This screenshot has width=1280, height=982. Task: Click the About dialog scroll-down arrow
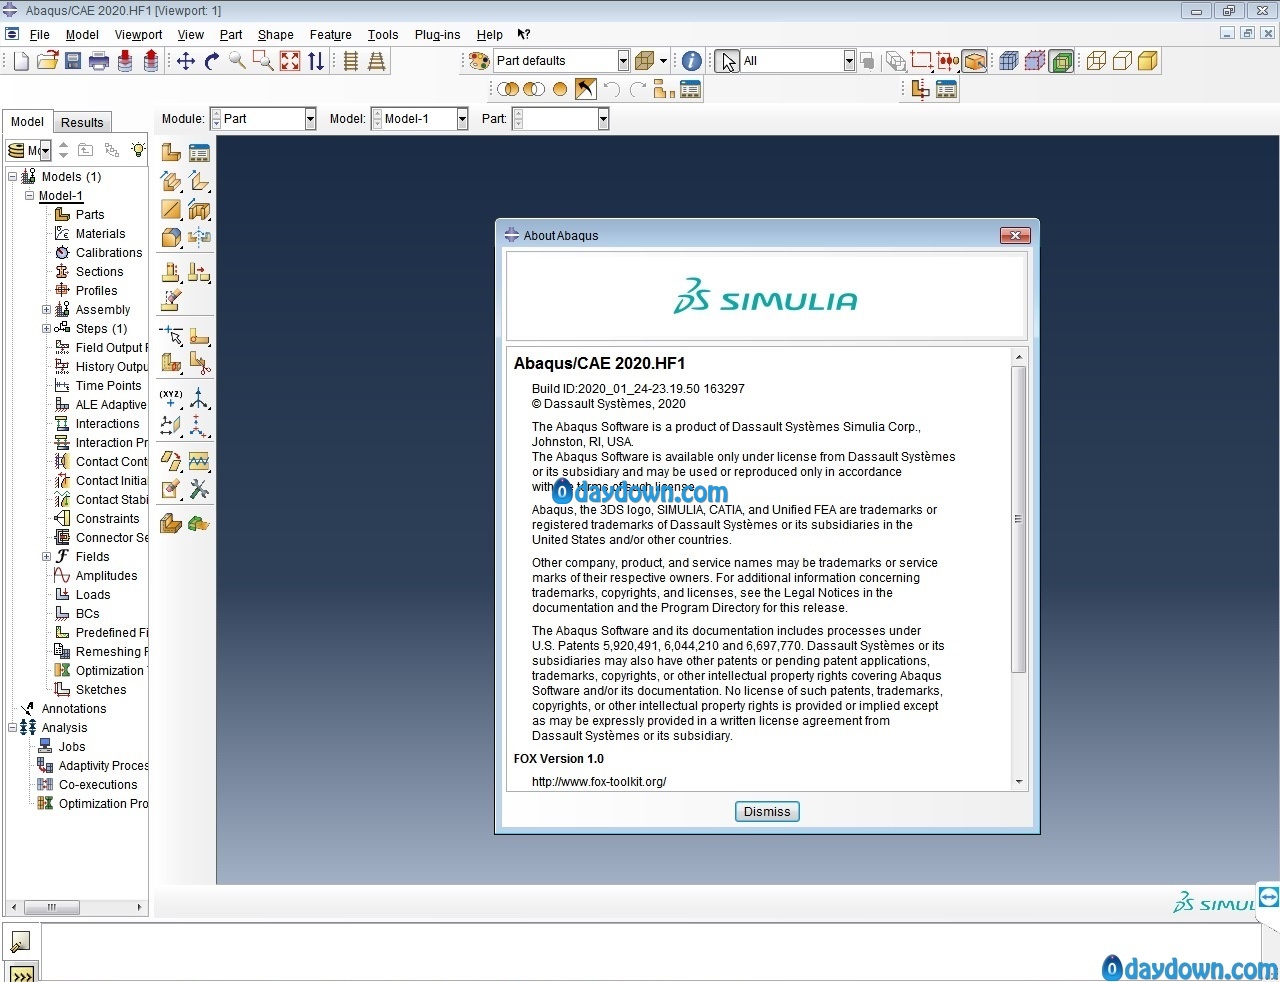click(x=1019, y=782)
